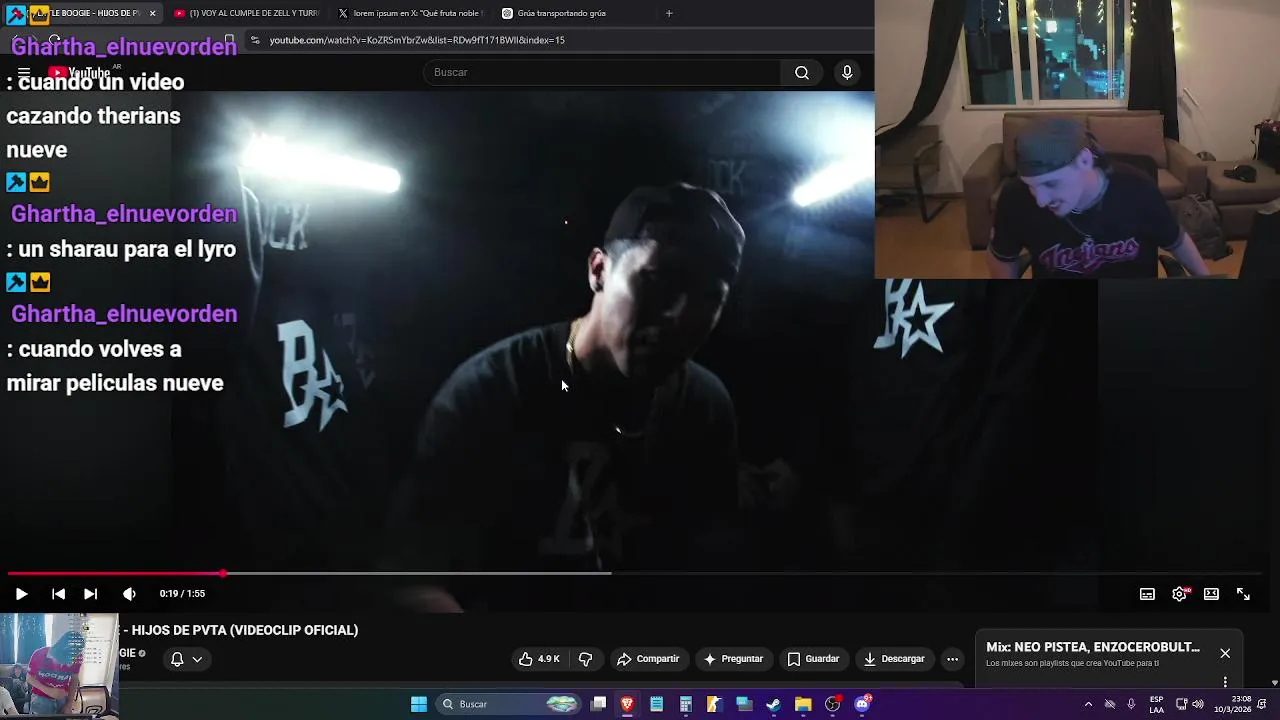This screenshot has height=720, width=1280.
Task: Mute the YouTube player volume
Action: (129, 594)
